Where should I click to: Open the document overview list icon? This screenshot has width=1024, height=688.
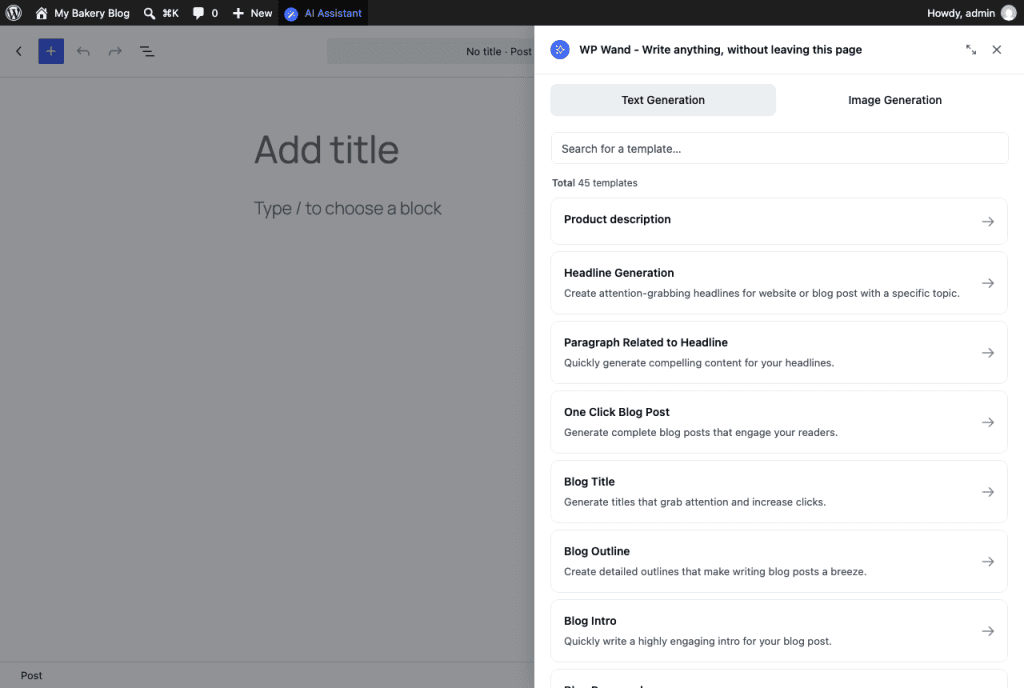[x=147, y=51]
